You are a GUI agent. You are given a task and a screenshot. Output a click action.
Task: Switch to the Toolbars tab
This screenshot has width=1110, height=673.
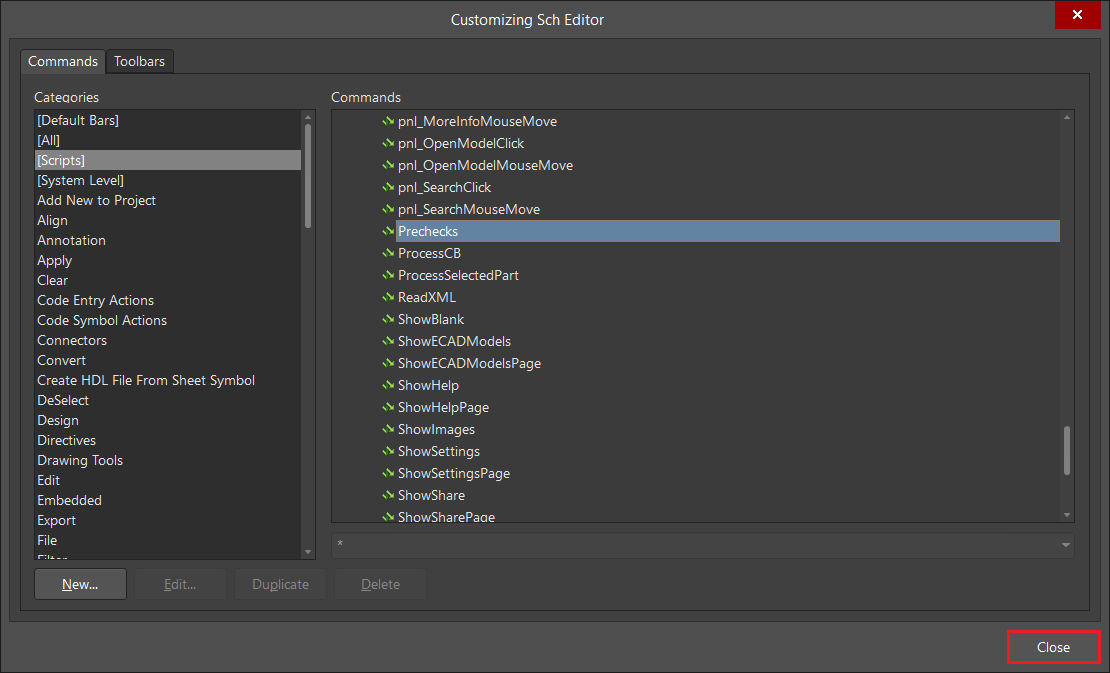[139, 61]
